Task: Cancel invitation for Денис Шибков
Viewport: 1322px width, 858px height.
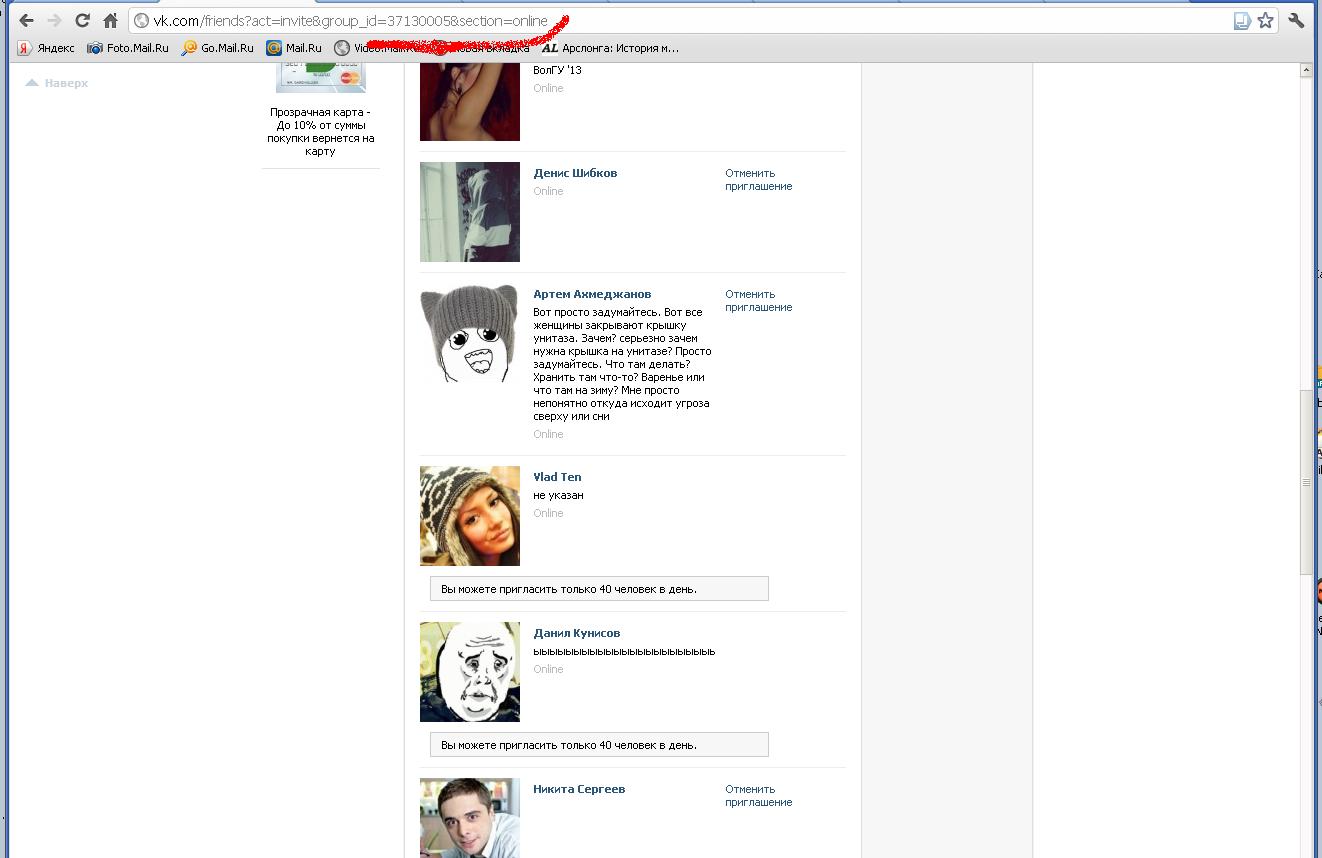Action: 758,180
